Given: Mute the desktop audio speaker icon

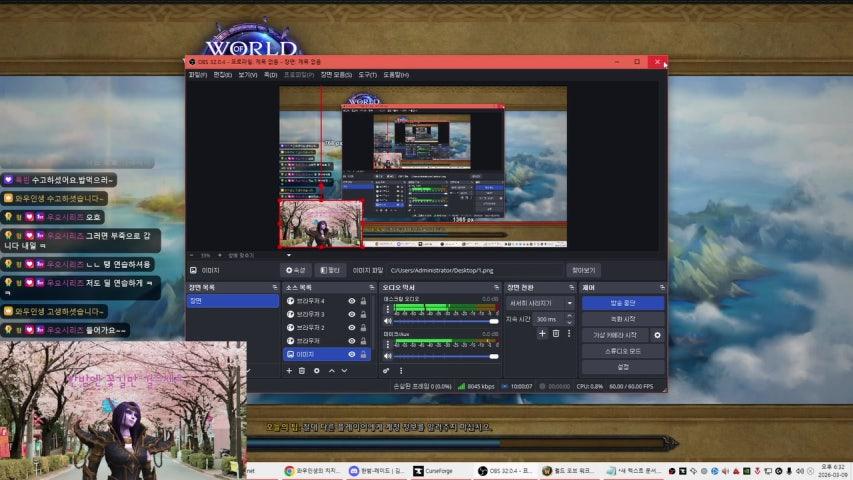Looking at the screenshot, I should point(388,321).
